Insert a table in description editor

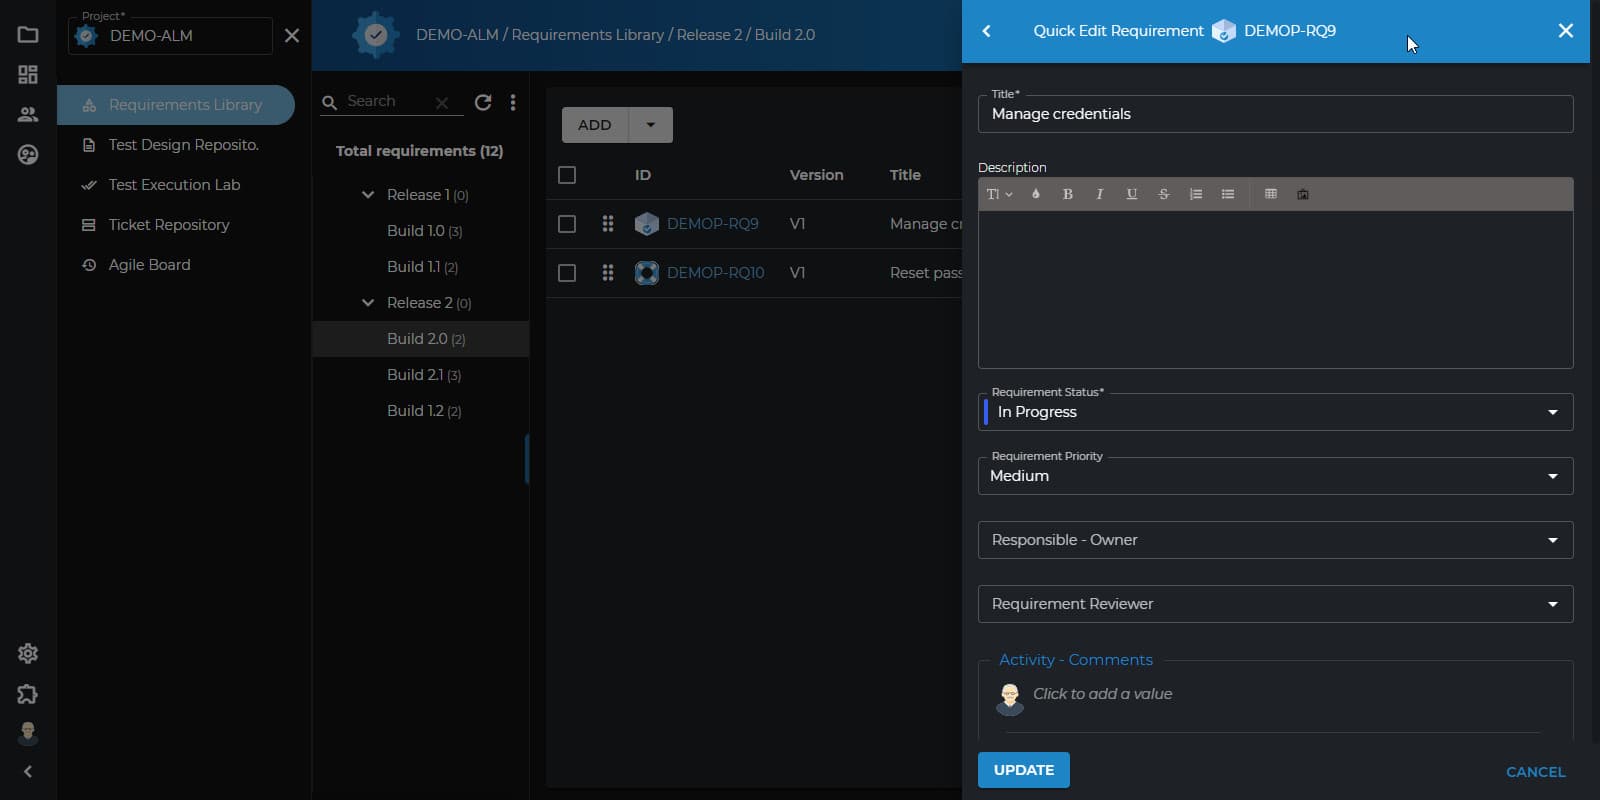point(1271,194)
